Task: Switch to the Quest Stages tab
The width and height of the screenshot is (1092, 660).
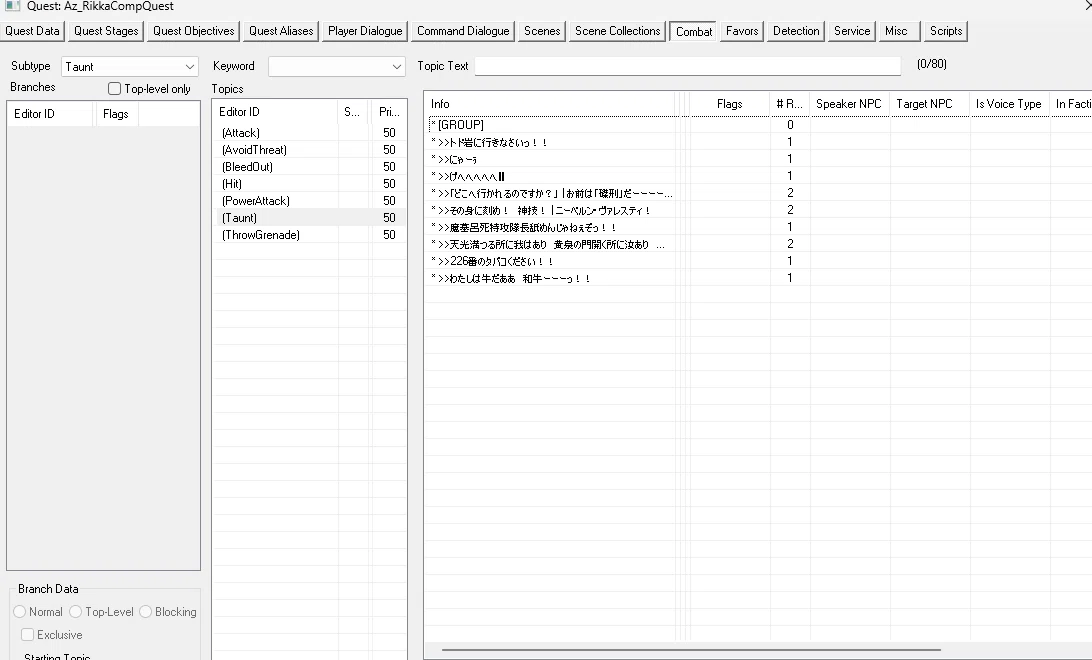Action: 107,31
